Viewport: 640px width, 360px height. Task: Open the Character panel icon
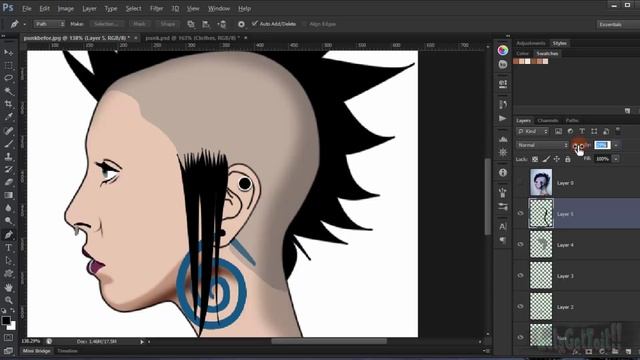click(x=503, y=227)
